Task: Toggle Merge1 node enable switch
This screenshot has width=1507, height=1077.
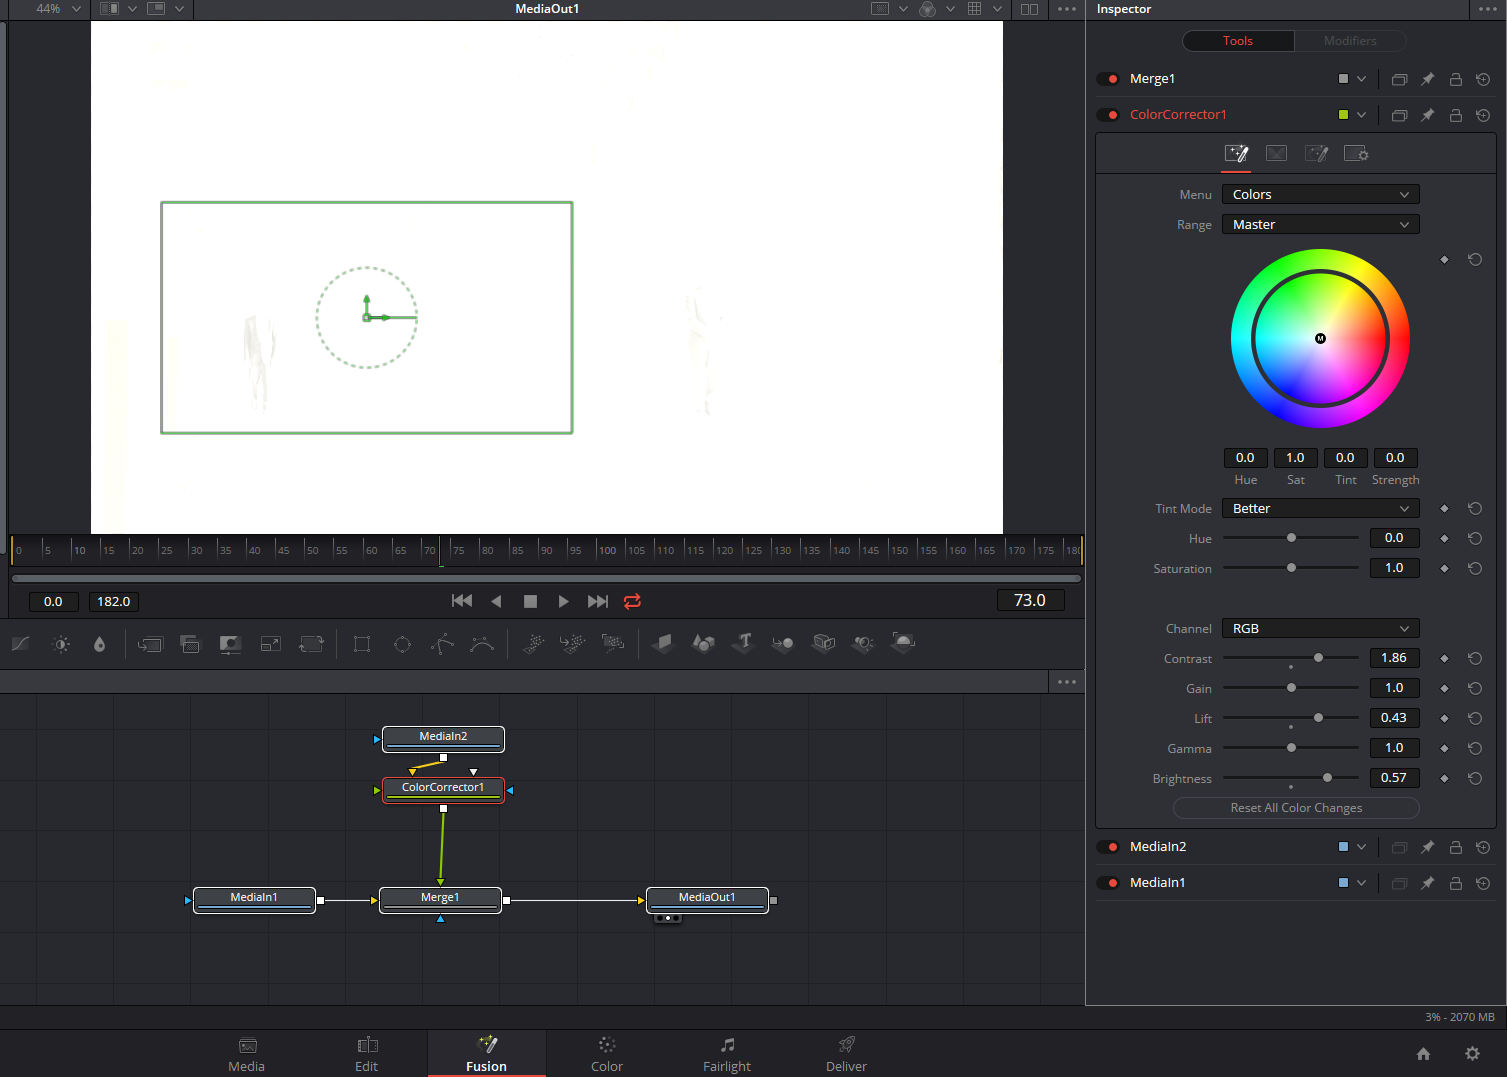Action: pyautogui.click(x=1108, y=79)
